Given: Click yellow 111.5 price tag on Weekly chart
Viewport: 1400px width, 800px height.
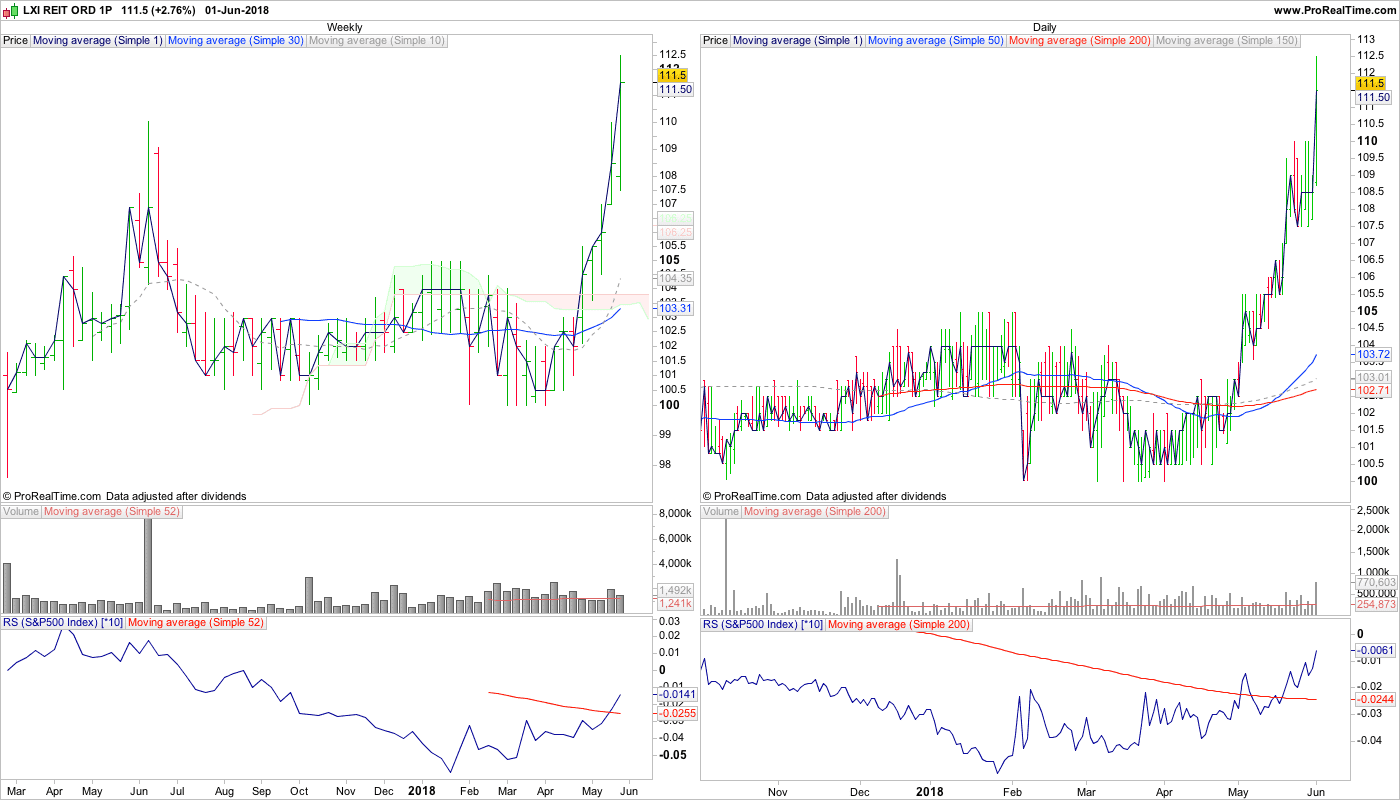Looking at the screenshot, I should 673,75.
